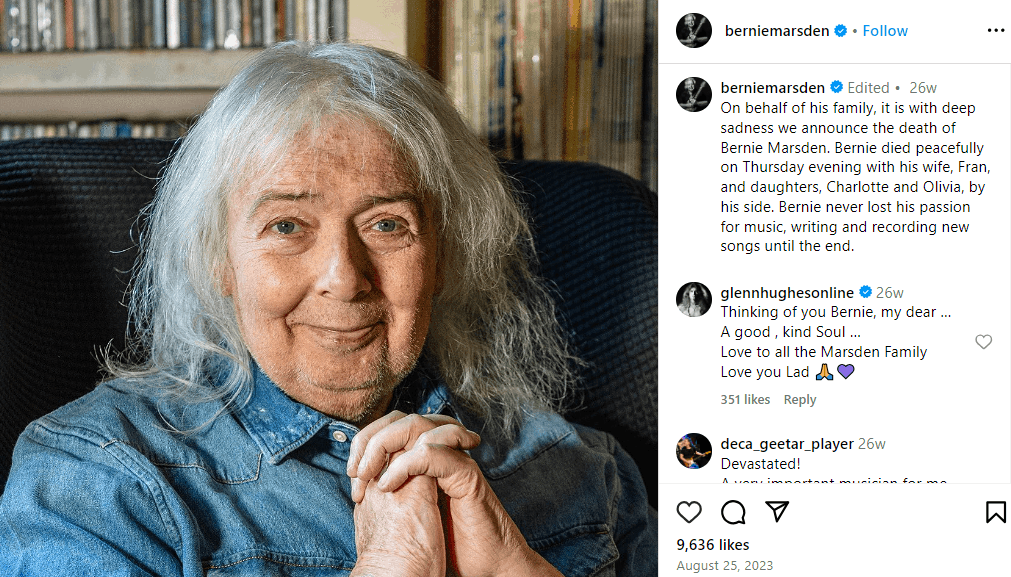This screenshot has width=1011, height=577.
Task: Visit deca_geetar_player's profile username
Action: tap(787, 444)
